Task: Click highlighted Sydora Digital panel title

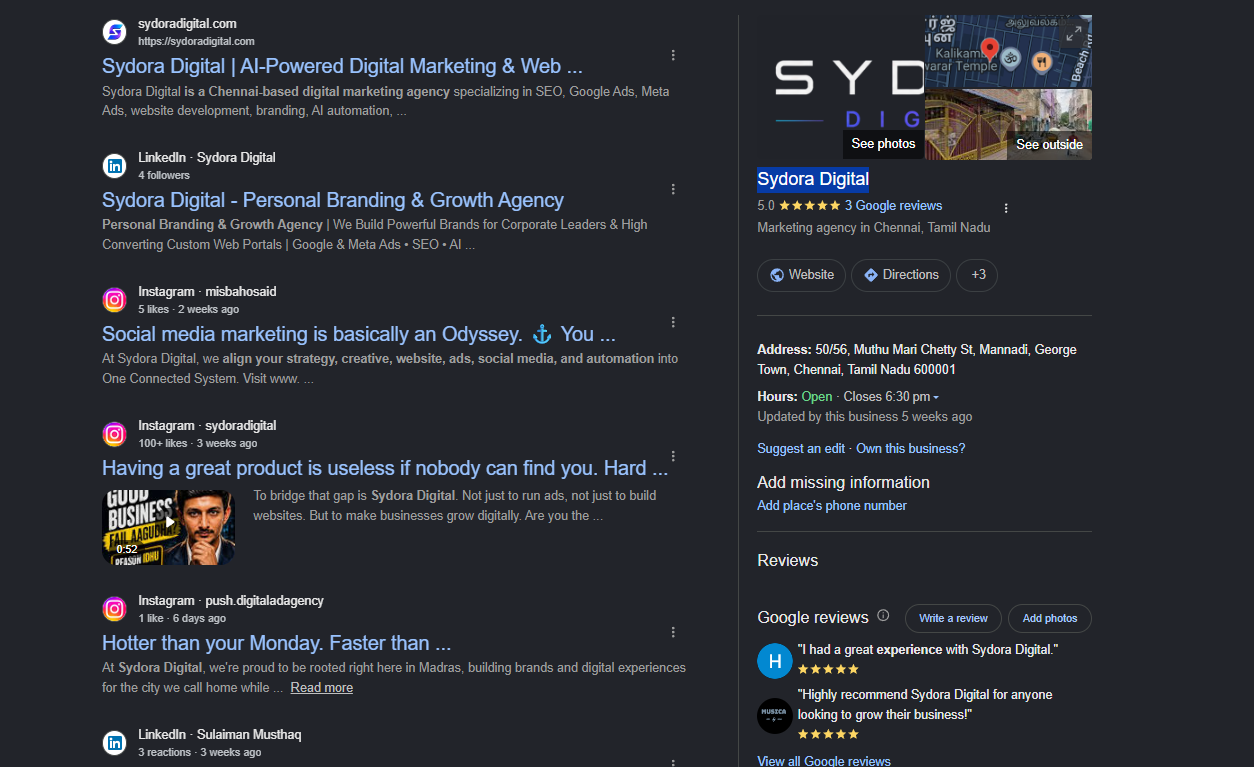Action: click(x=813, y=180)
